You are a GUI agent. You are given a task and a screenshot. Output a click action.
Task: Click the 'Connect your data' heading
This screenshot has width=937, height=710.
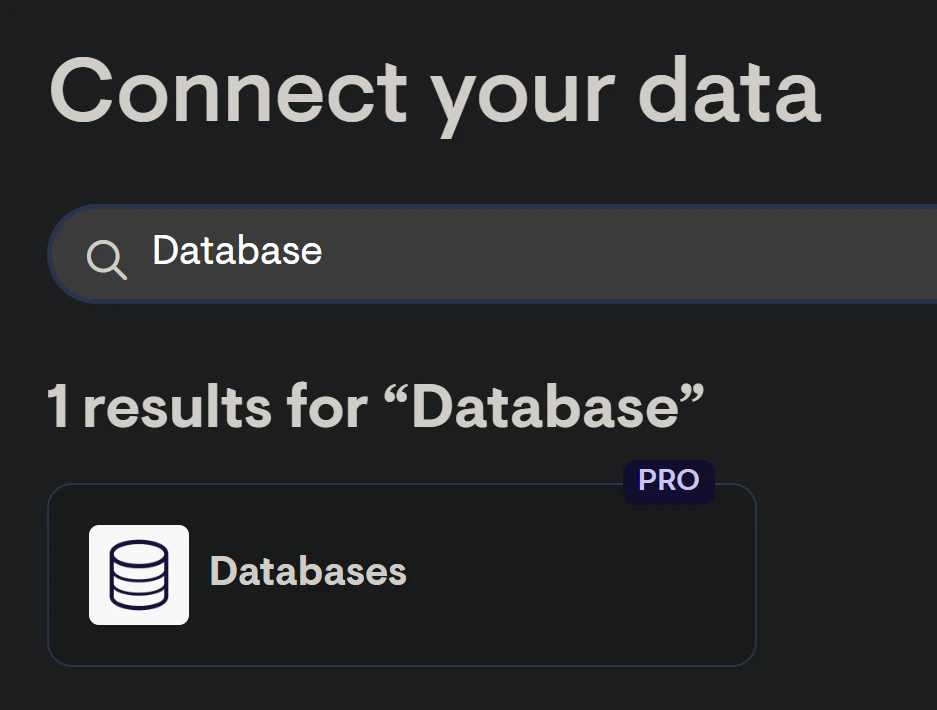pos(434,92)
